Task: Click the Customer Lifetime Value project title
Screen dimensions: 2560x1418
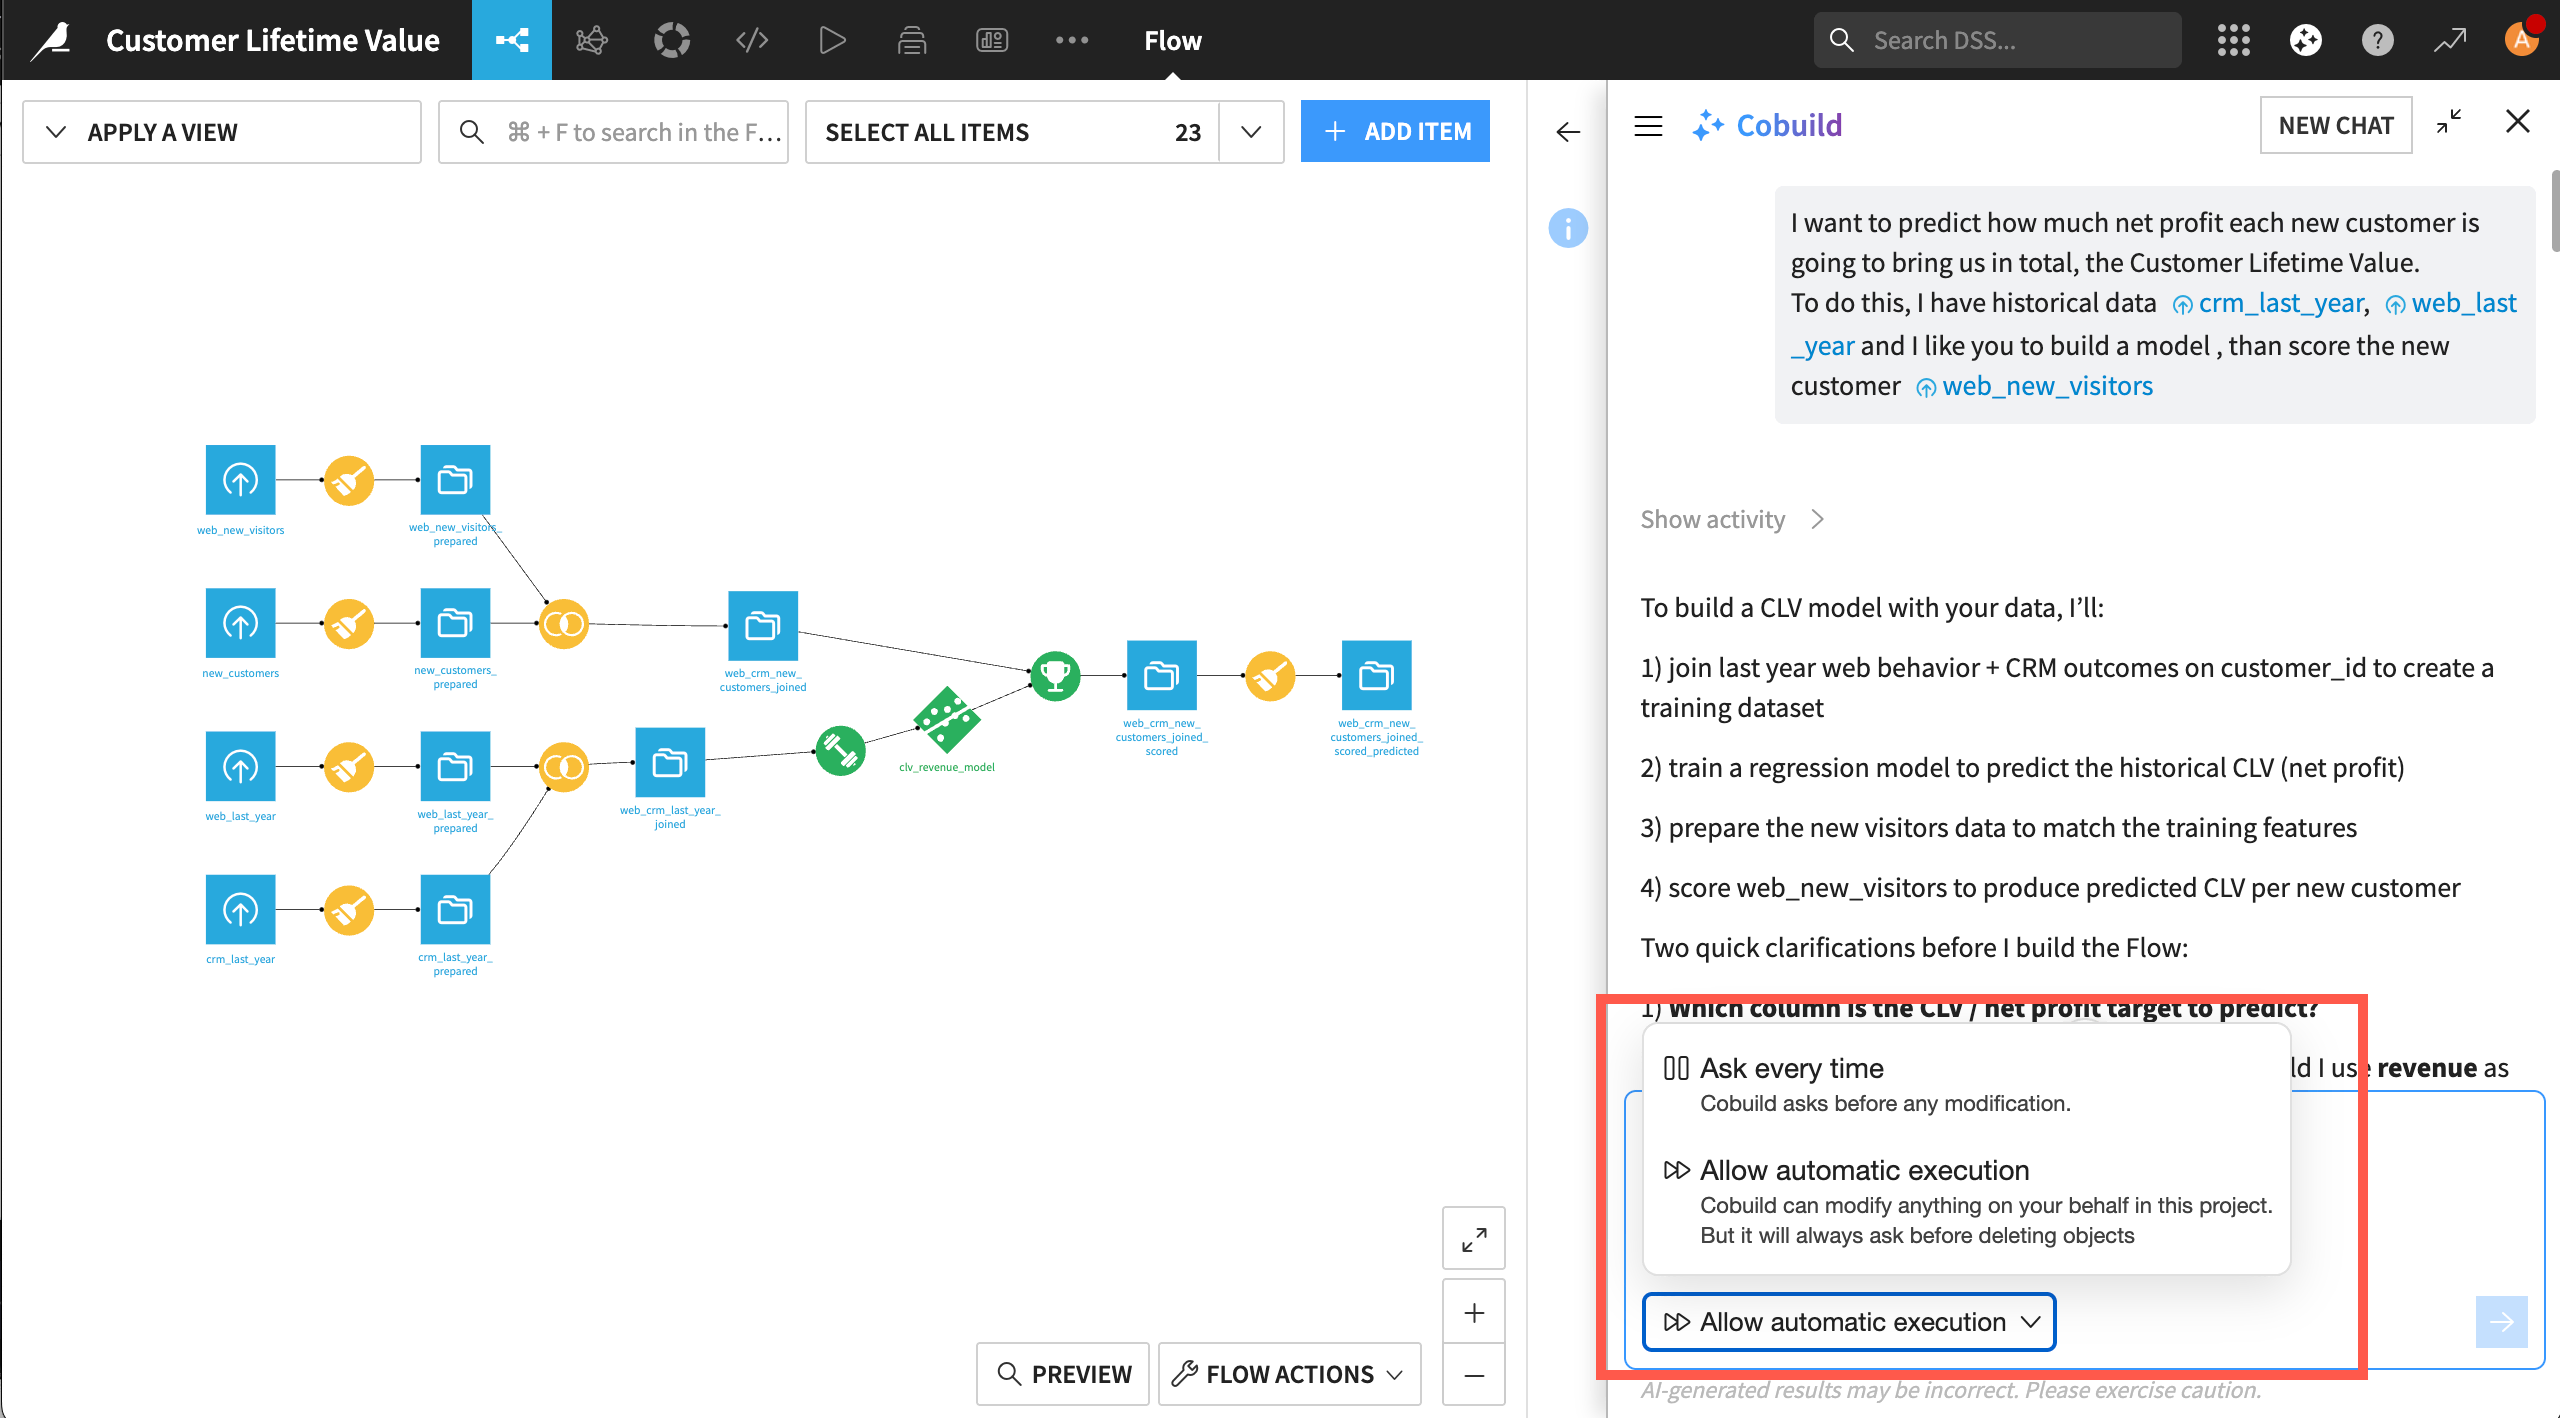Action: click(272, 40)
